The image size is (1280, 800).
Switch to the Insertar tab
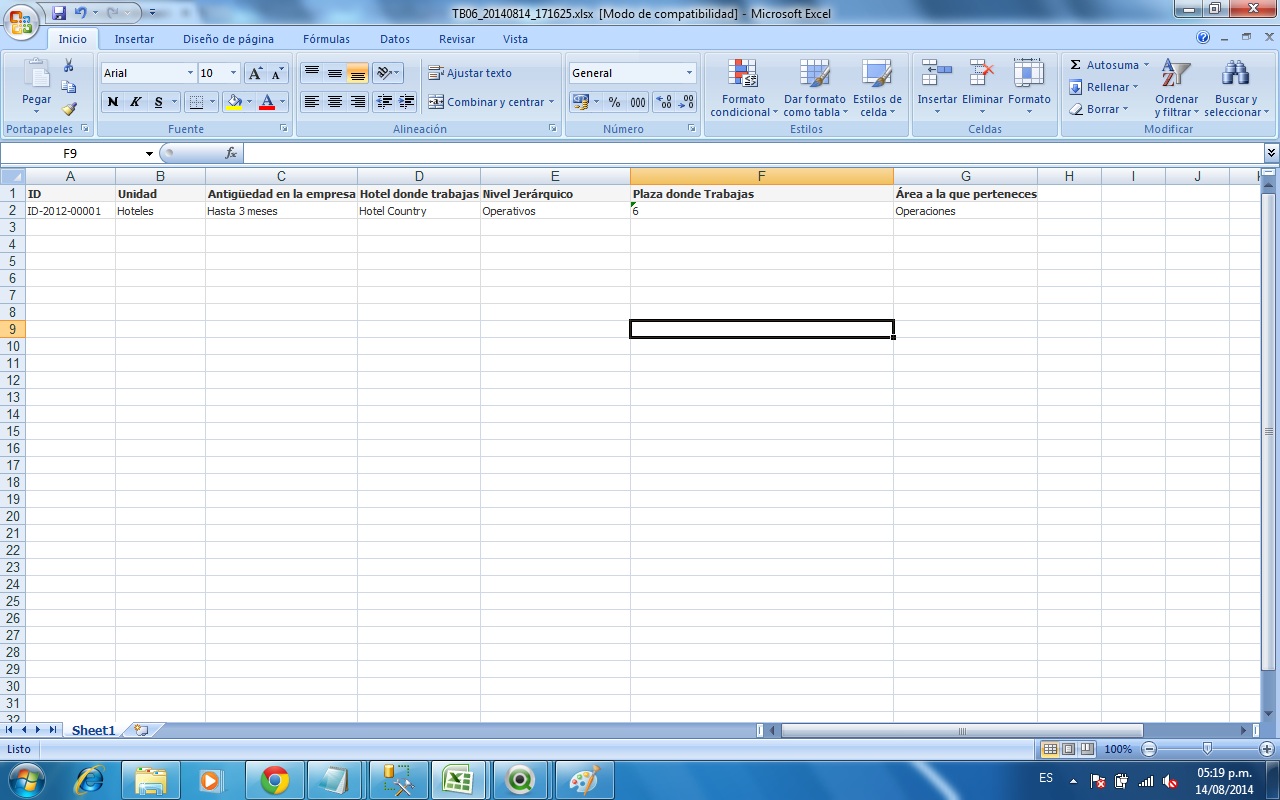[134, 39]
